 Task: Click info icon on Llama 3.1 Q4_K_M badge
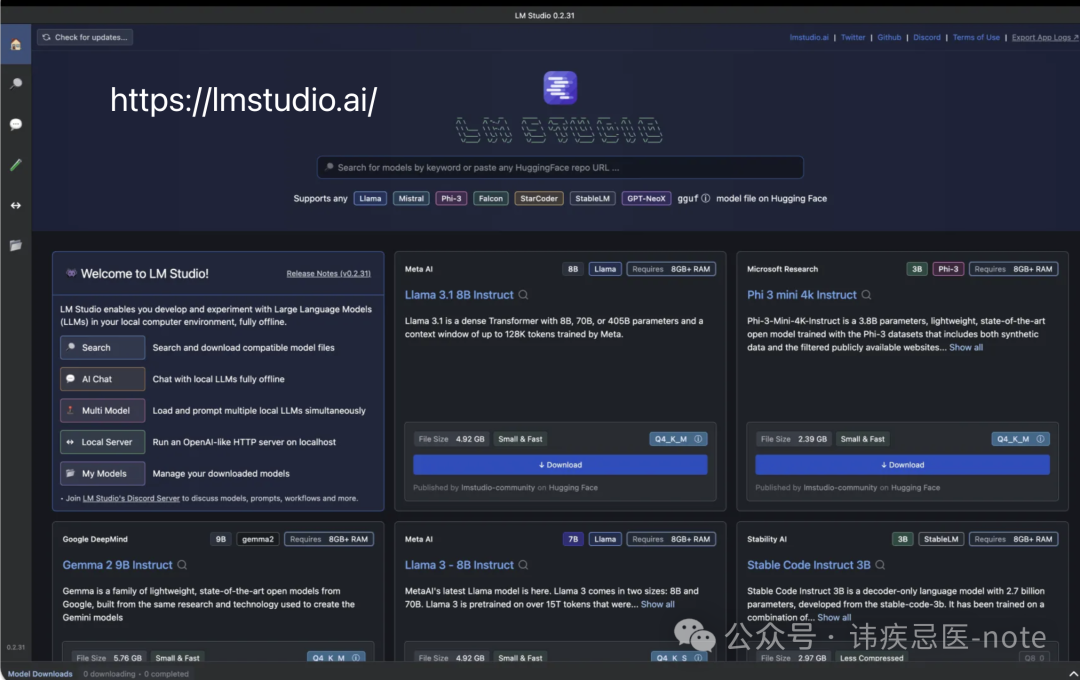698,439
